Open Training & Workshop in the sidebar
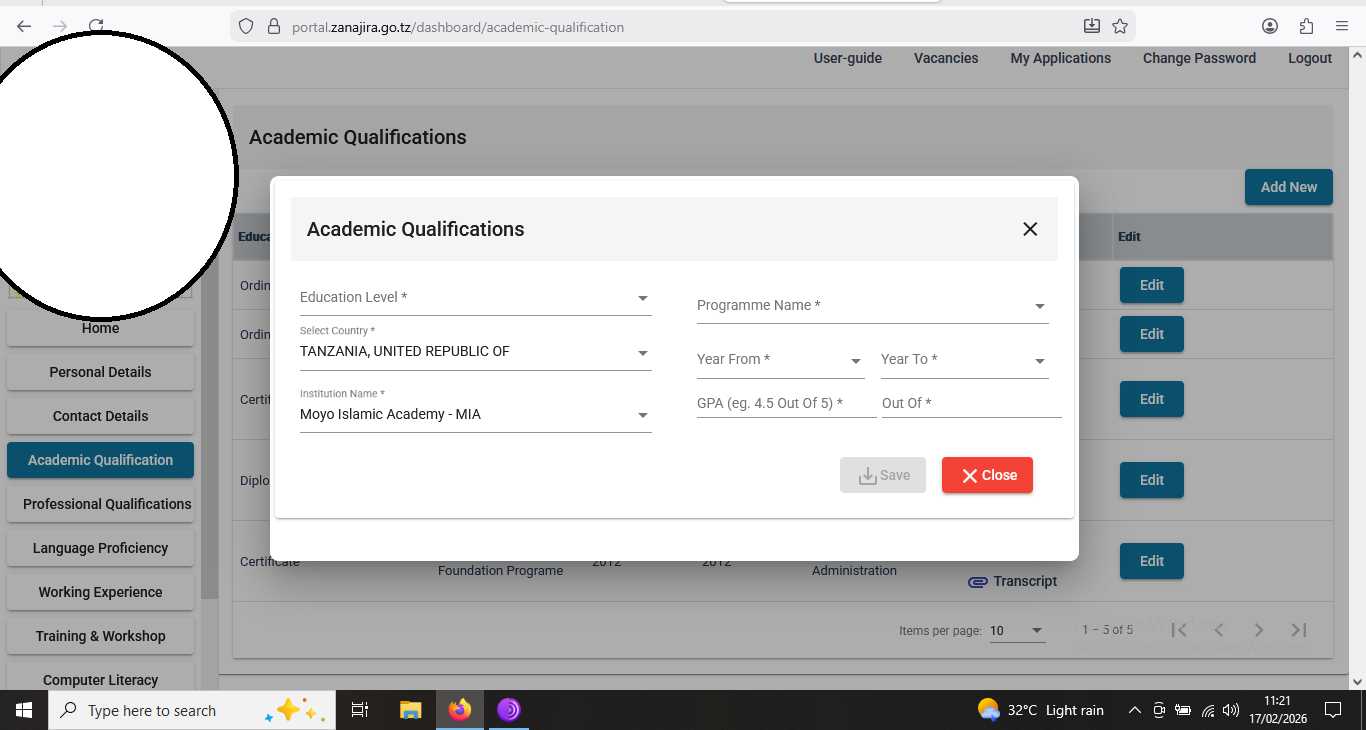Screen dimensions: 1366x730 click(x=100, y=636)
